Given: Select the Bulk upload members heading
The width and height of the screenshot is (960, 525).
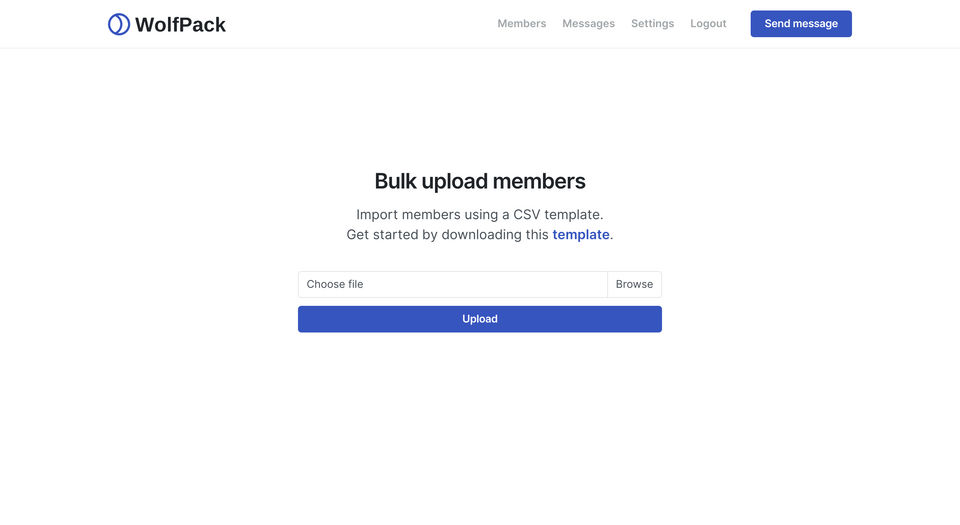Looking at the screenshot, I should (x=480, y=181).
